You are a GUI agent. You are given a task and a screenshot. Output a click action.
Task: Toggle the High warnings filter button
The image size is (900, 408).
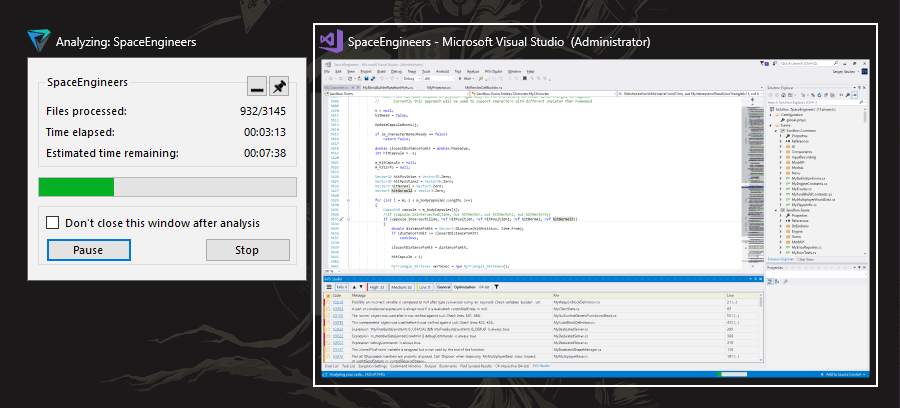377,287
